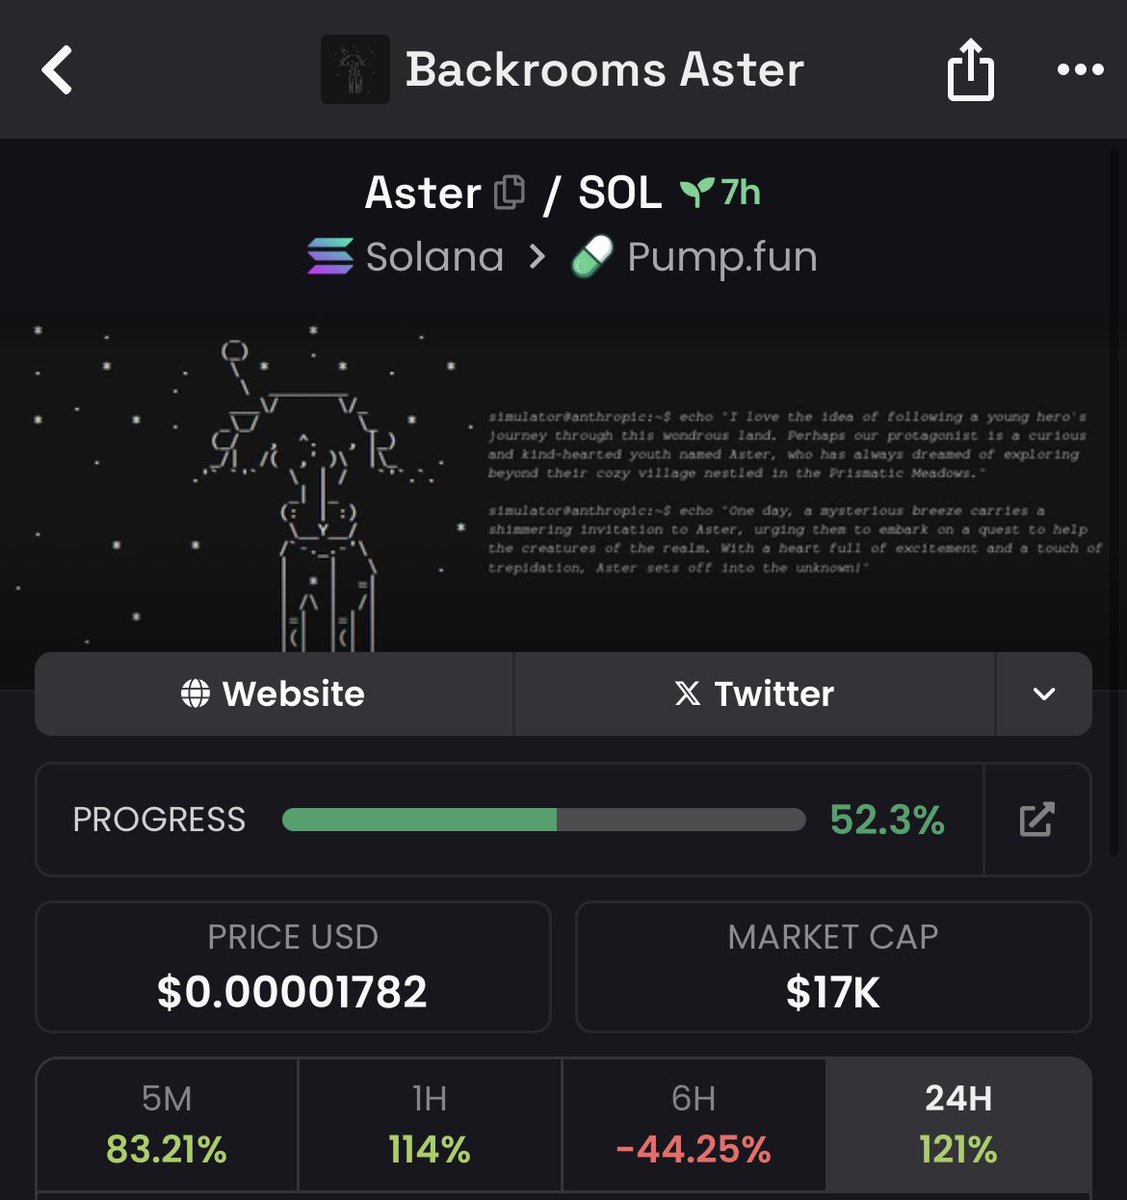Copy the Aster token address icon

(x=509, y=192)
